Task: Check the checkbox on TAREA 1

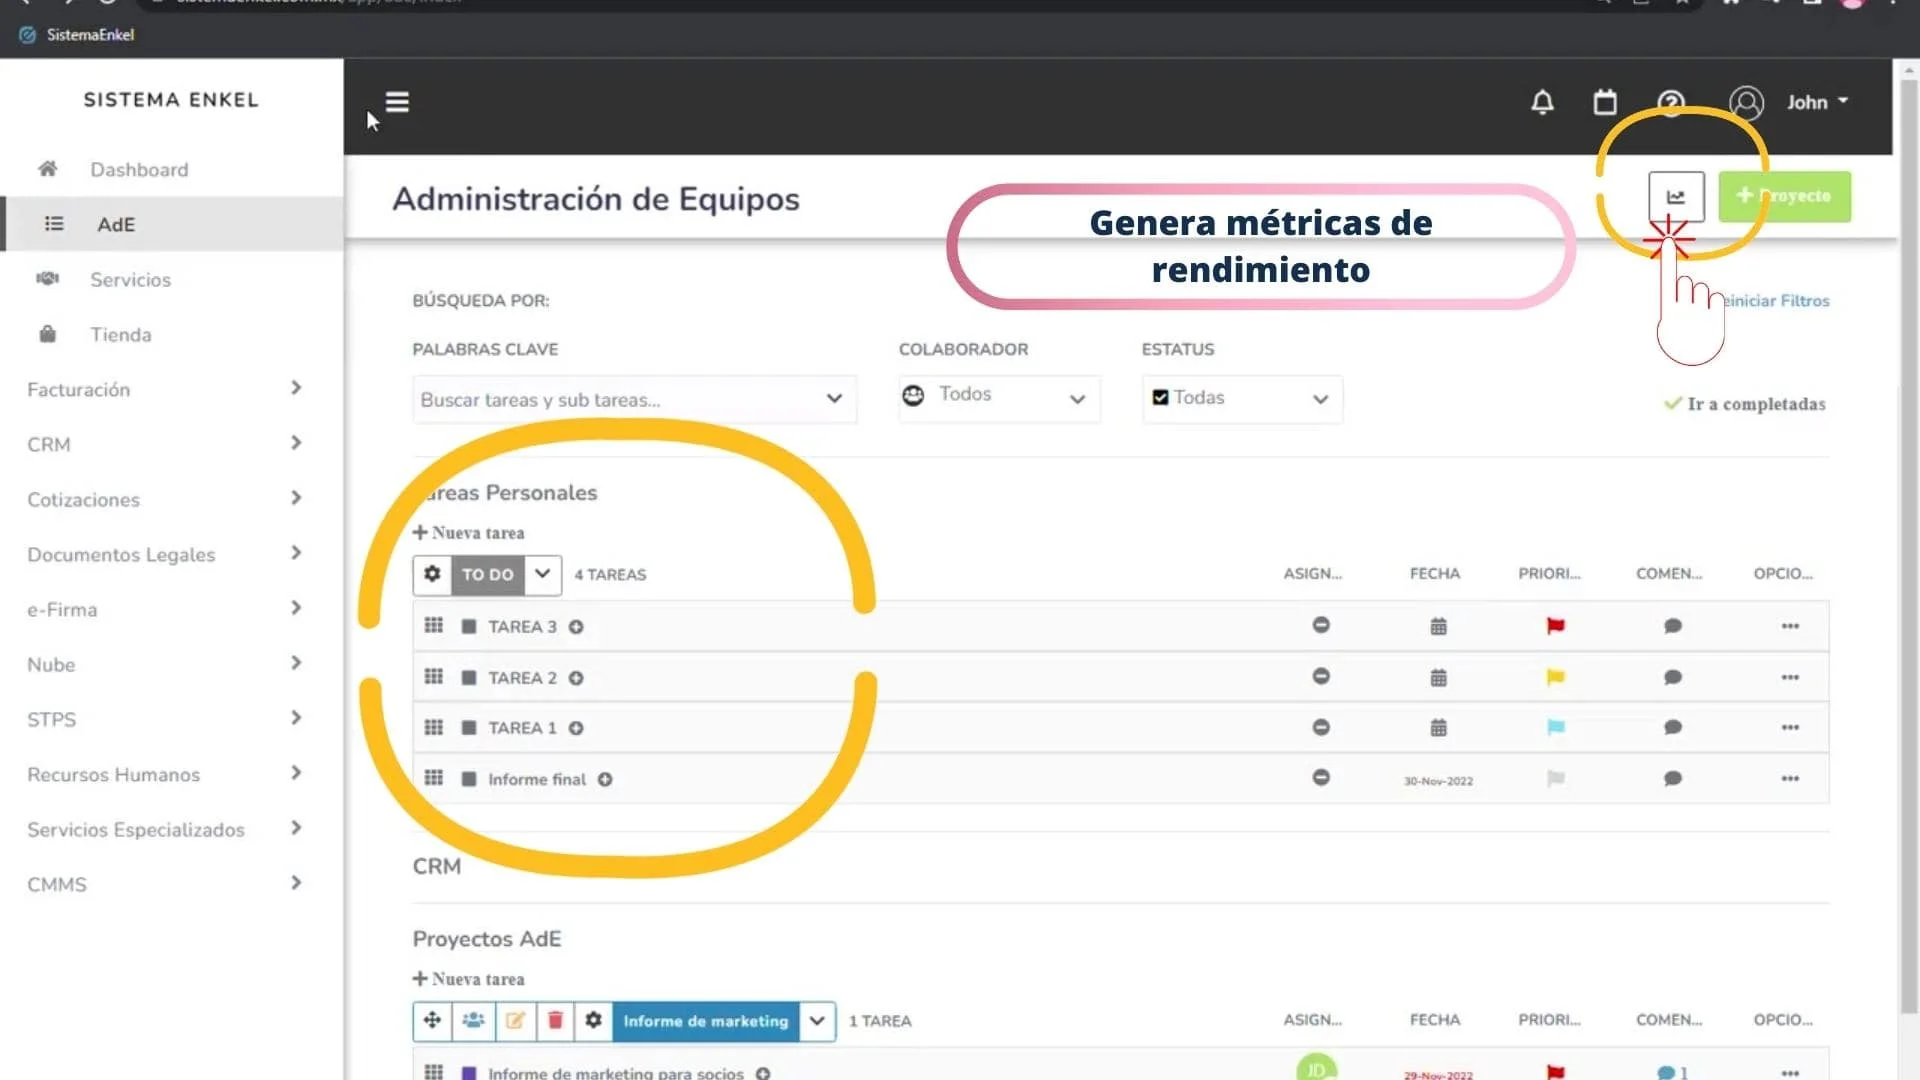Action: click(468, 727)
